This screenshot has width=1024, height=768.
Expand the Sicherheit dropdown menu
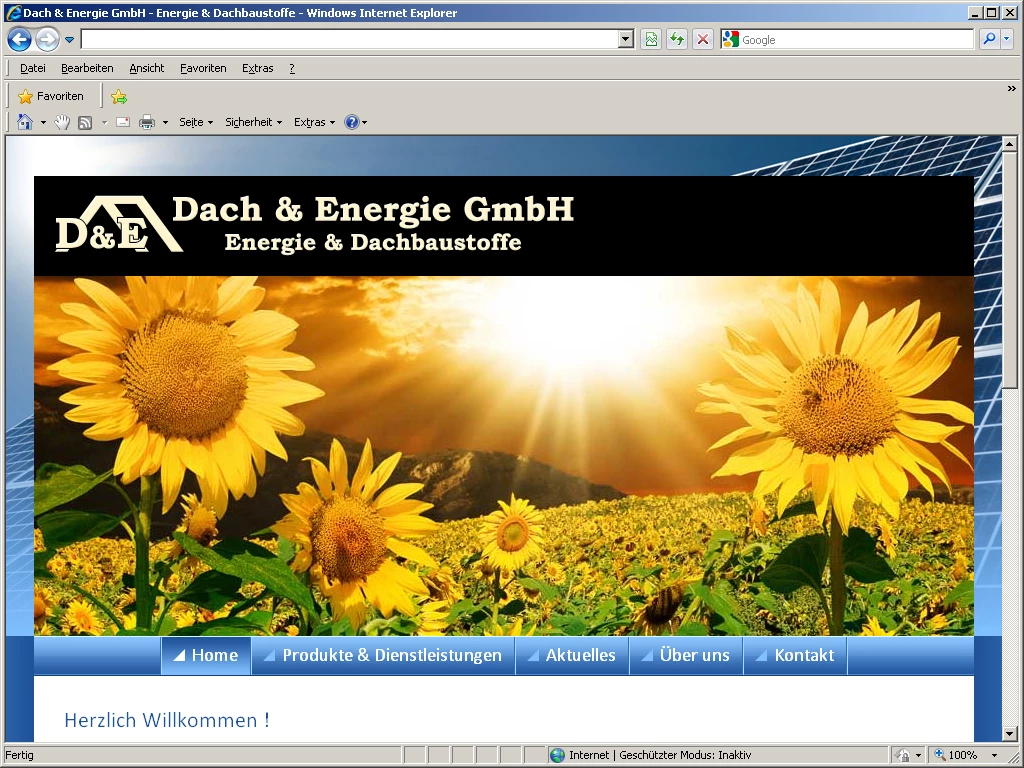[253, 122]
